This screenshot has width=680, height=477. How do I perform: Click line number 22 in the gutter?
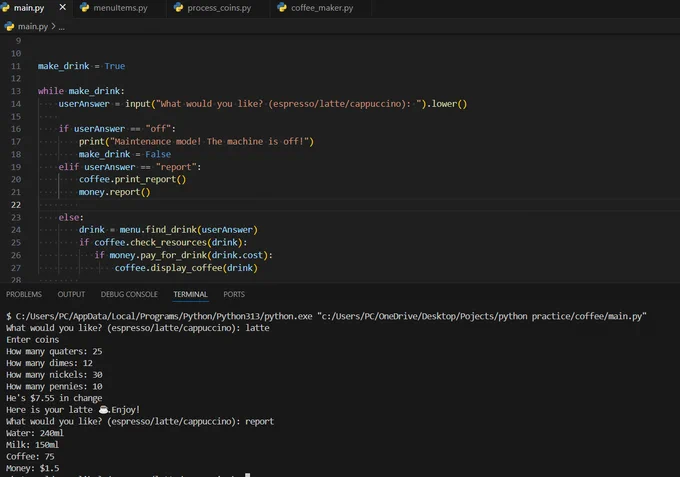[x=16, y=205]
